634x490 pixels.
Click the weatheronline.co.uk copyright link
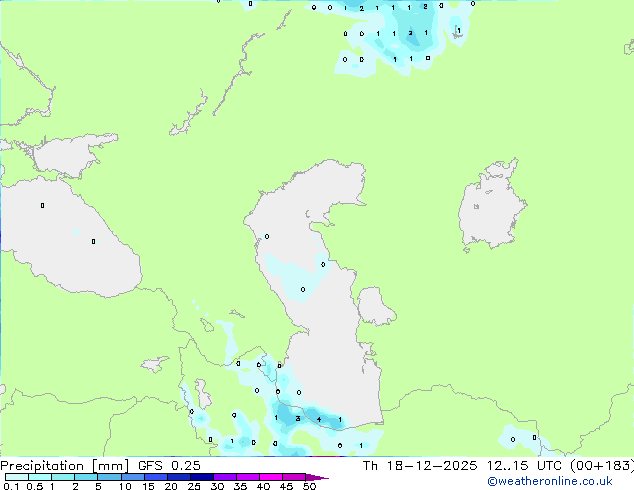tap(550, 481)
